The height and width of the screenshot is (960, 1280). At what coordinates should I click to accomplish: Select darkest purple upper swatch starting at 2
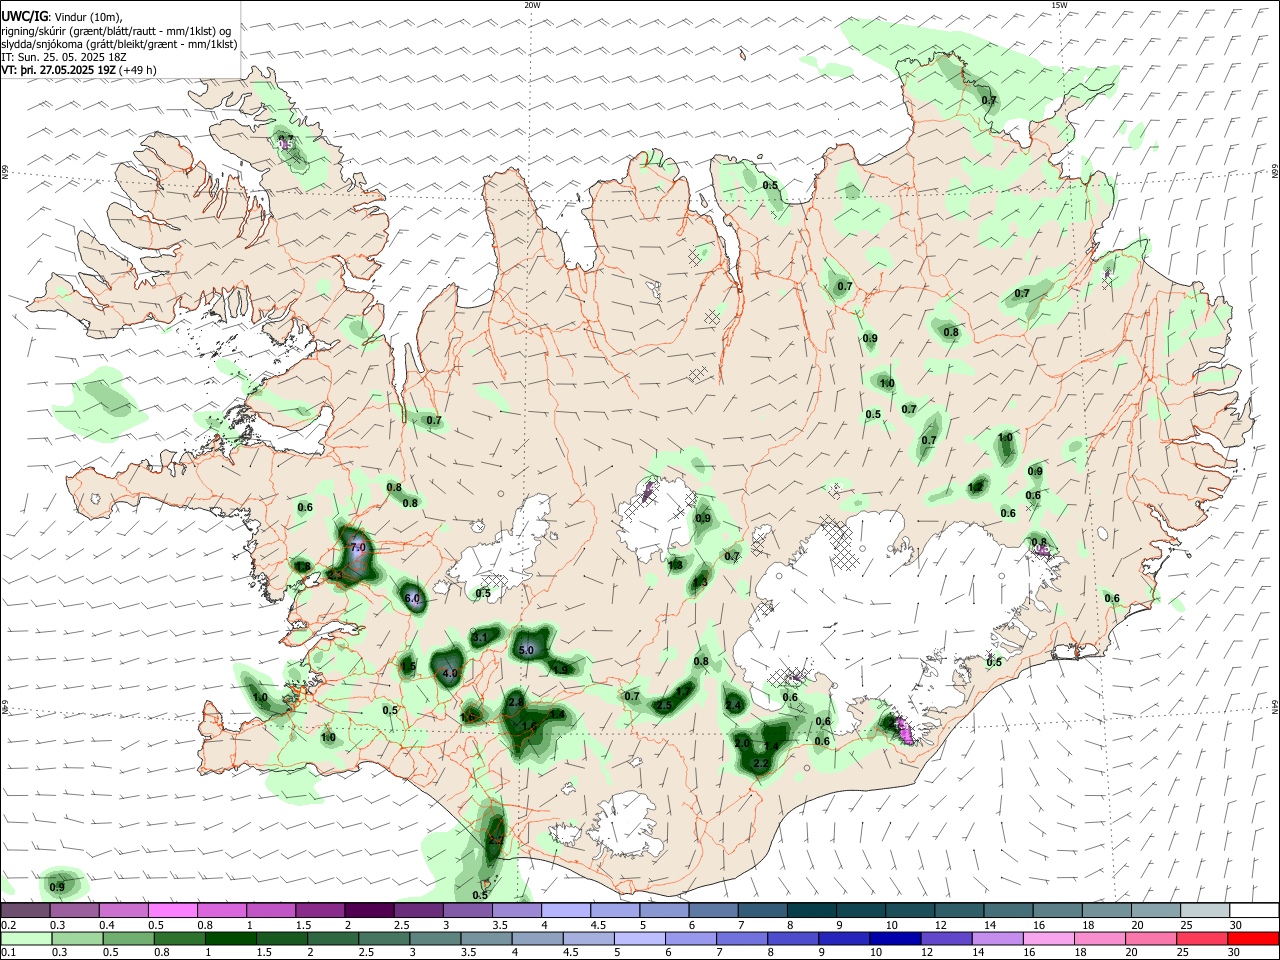(x=369, y=910)
